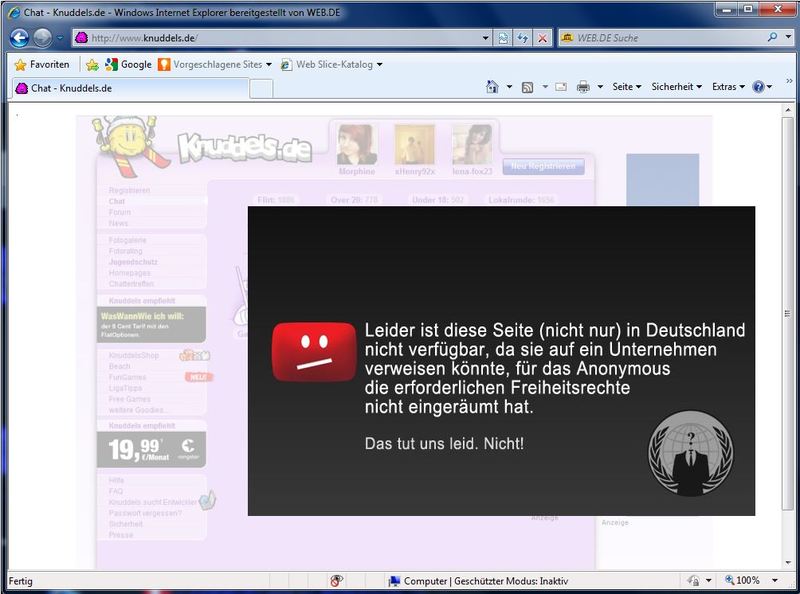The height and width of the screenshot is (594, 800).
Task: Open the zoom level 100% dropdown
Action: 750,580
